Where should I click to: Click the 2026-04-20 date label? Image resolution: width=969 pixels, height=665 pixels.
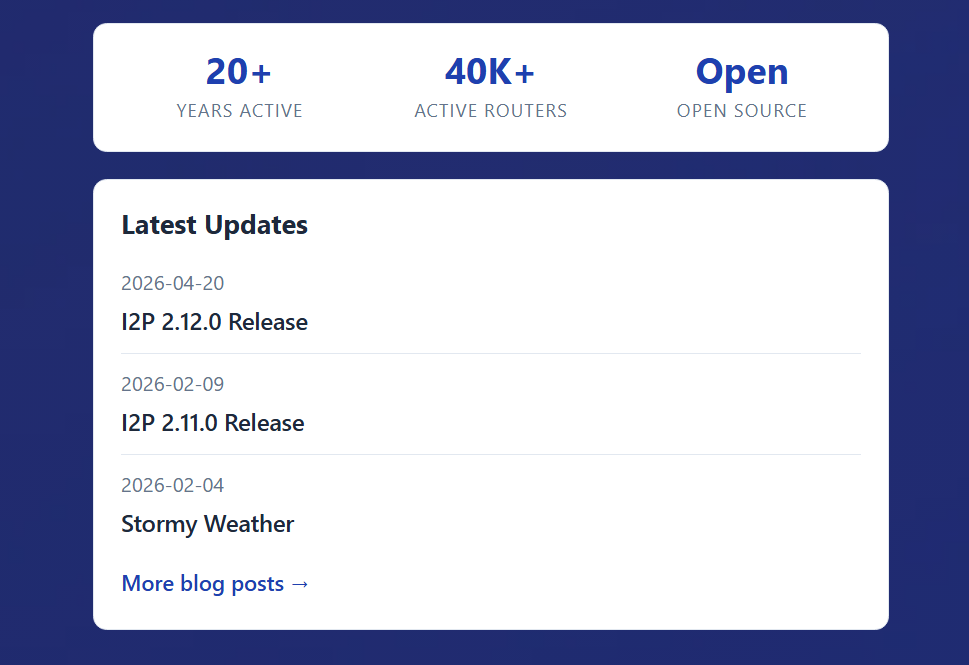click(x=172, y=284)
